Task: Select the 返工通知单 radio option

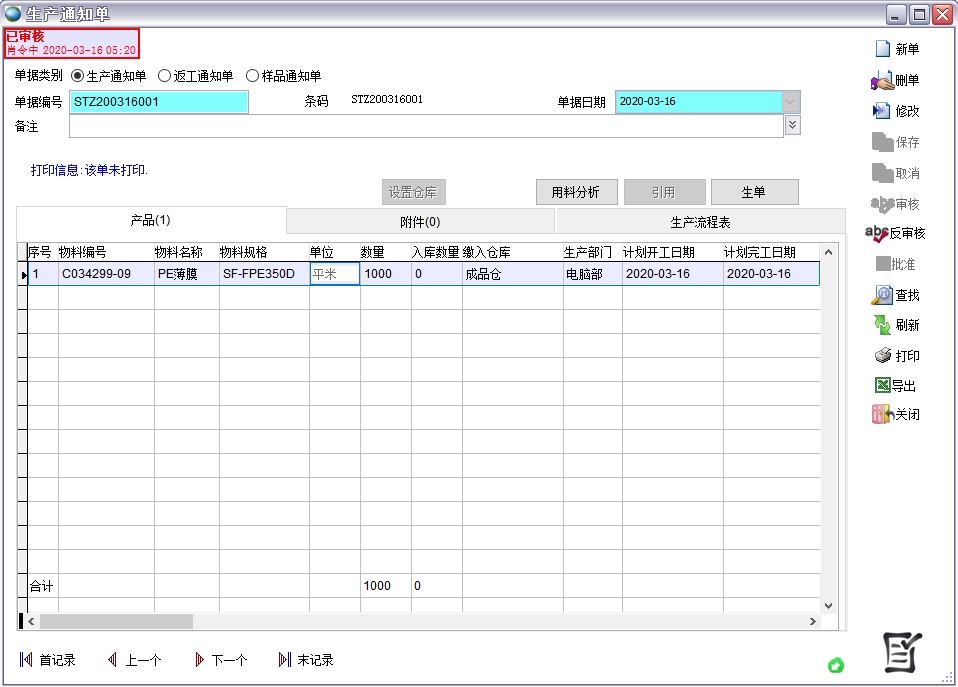Action: tap(165, 76)
